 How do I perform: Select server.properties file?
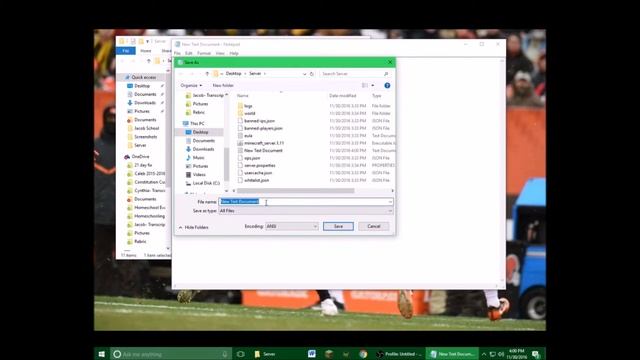click(x=260, y=165)
